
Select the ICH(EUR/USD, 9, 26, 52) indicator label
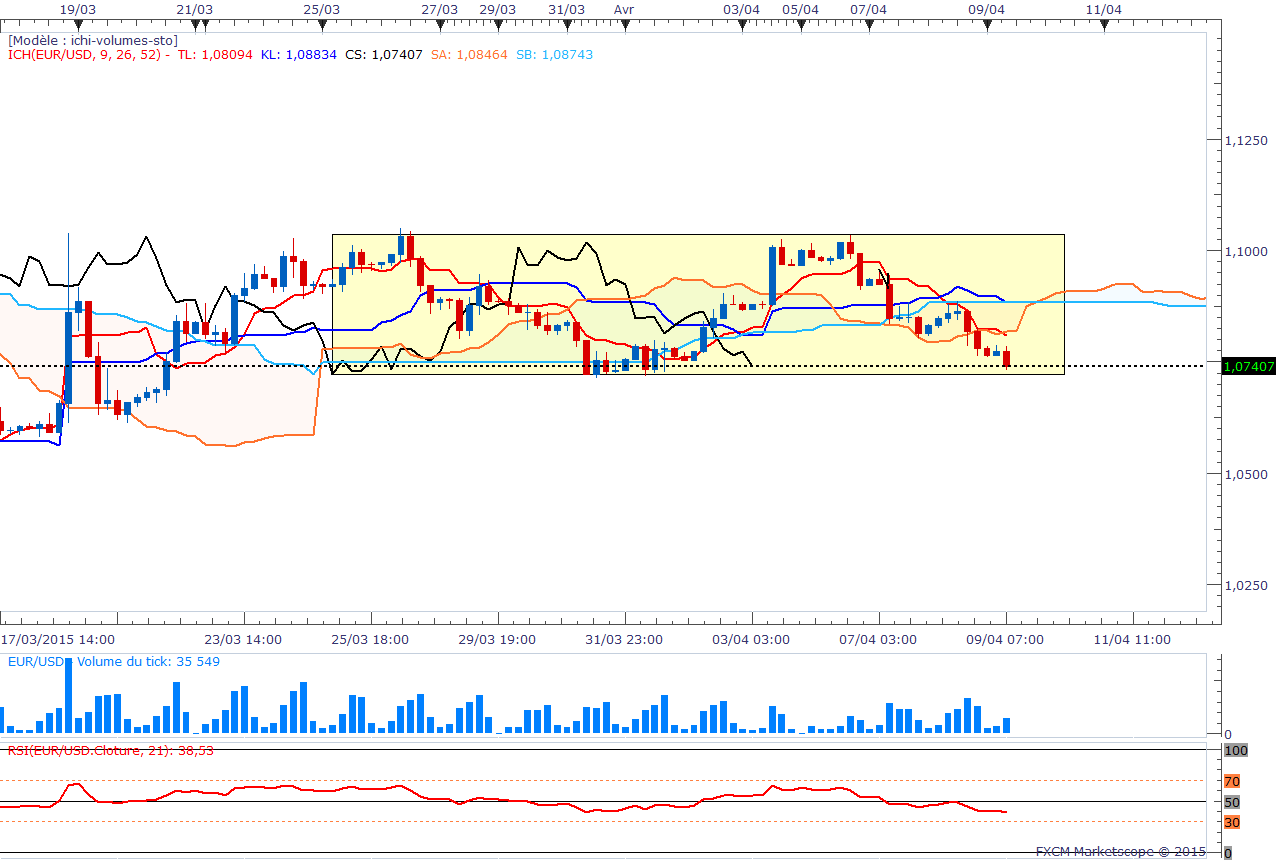(x=85, y=55)
